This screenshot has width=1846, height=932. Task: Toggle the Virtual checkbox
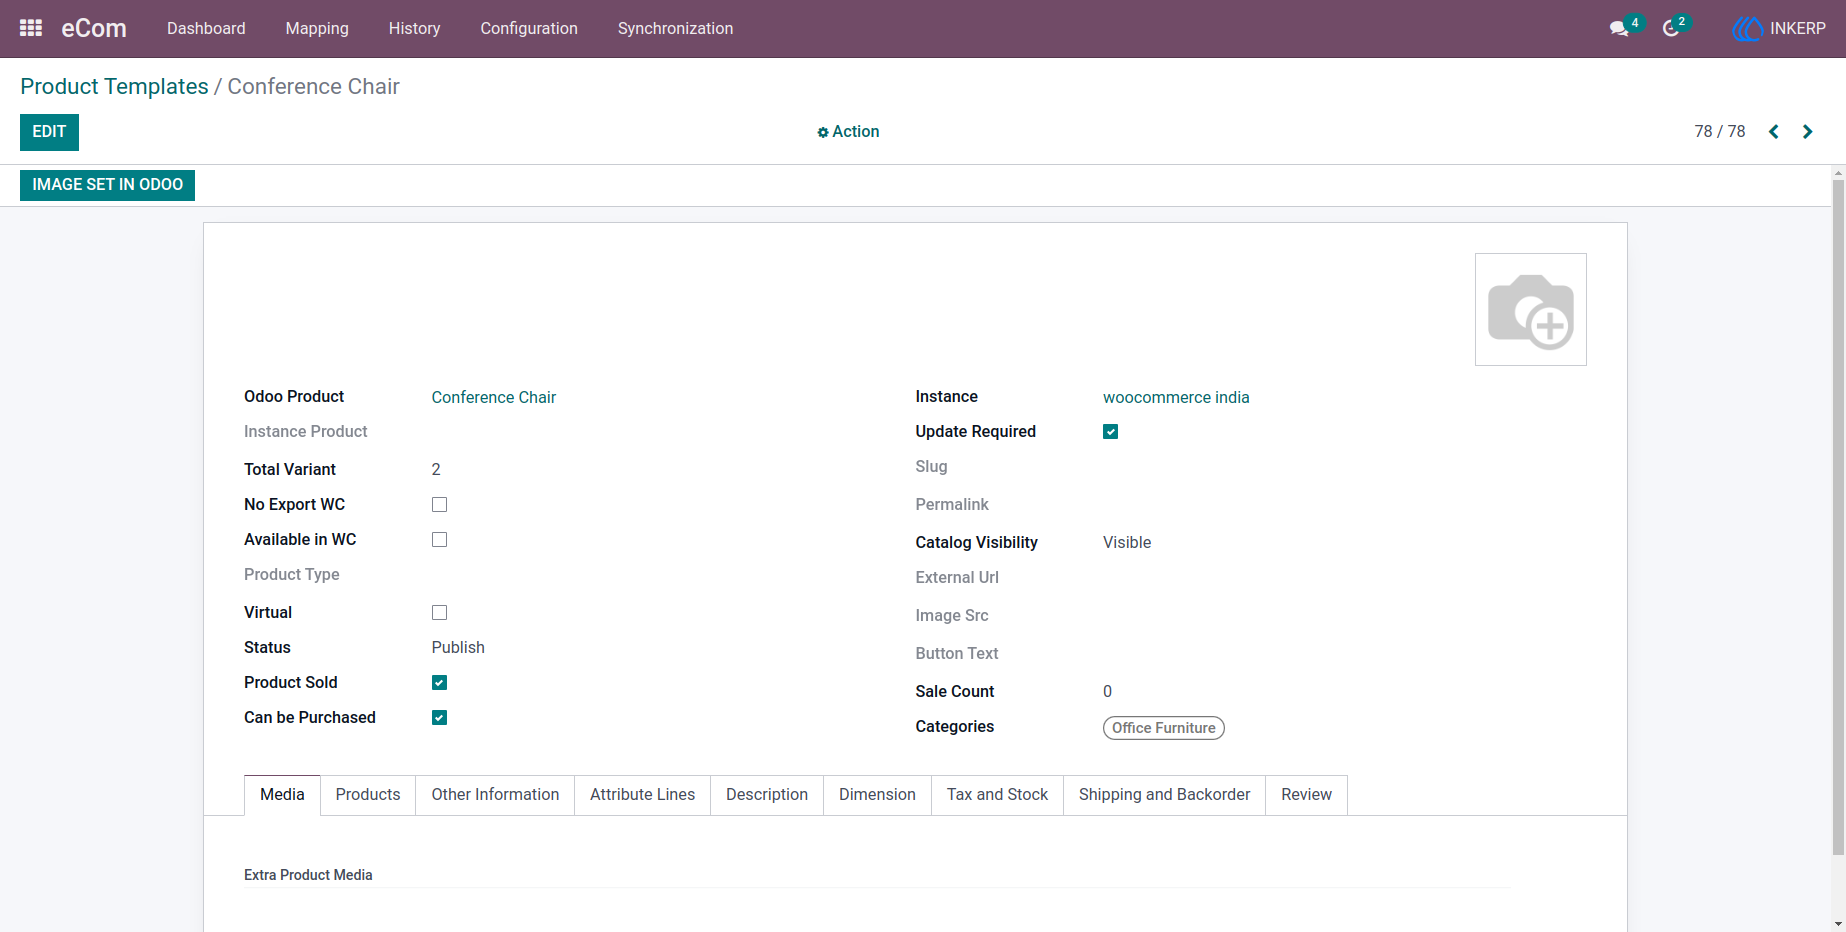click(x=439, y=613)
